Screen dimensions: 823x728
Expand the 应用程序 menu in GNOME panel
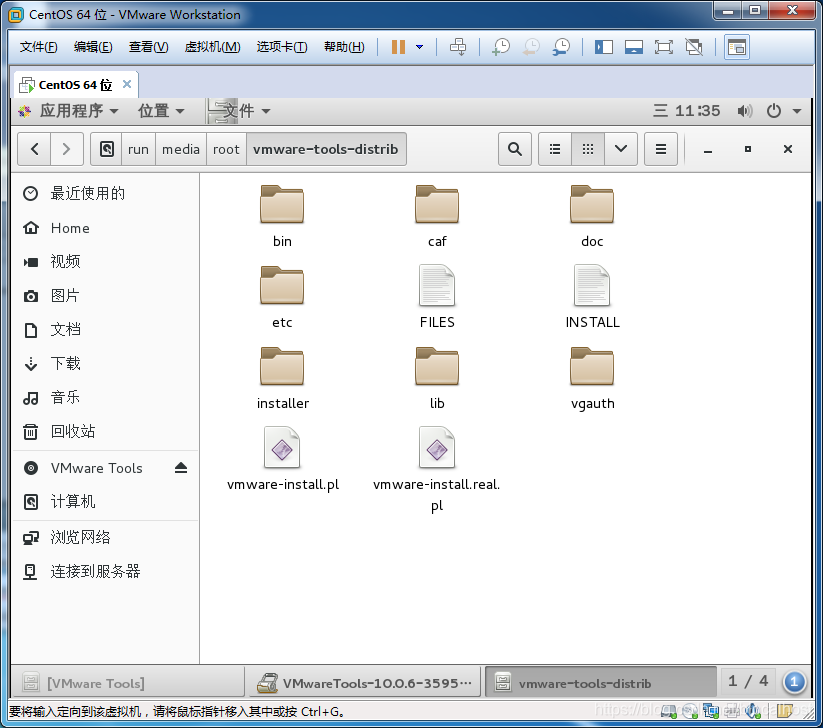(x=69, y=111)
